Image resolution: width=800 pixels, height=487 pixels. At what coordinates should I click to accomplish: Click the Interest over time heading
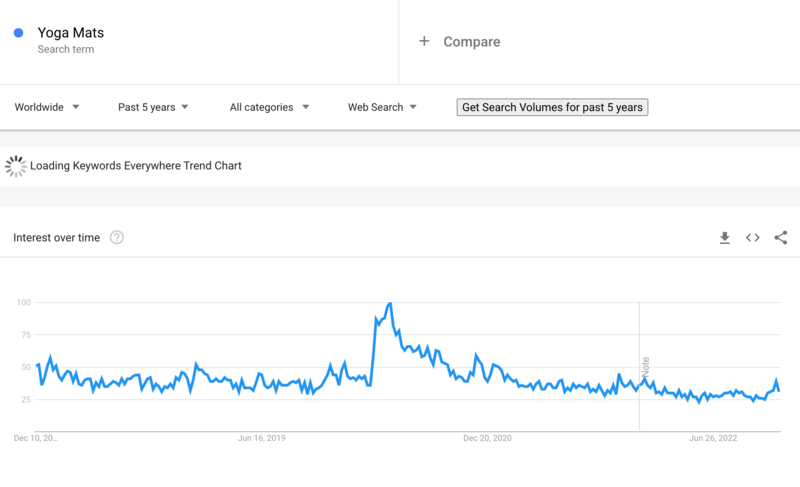coord(57,238)
